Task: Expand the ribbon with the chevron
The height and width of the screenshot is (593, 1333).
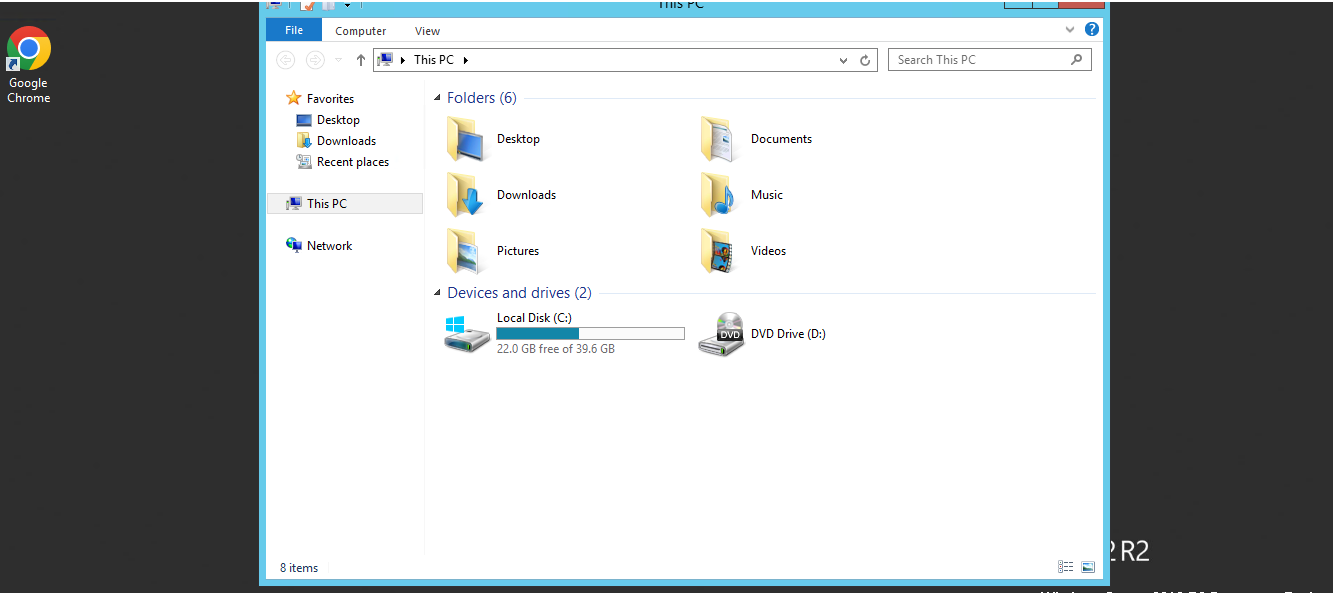Action: (1071, 30)
